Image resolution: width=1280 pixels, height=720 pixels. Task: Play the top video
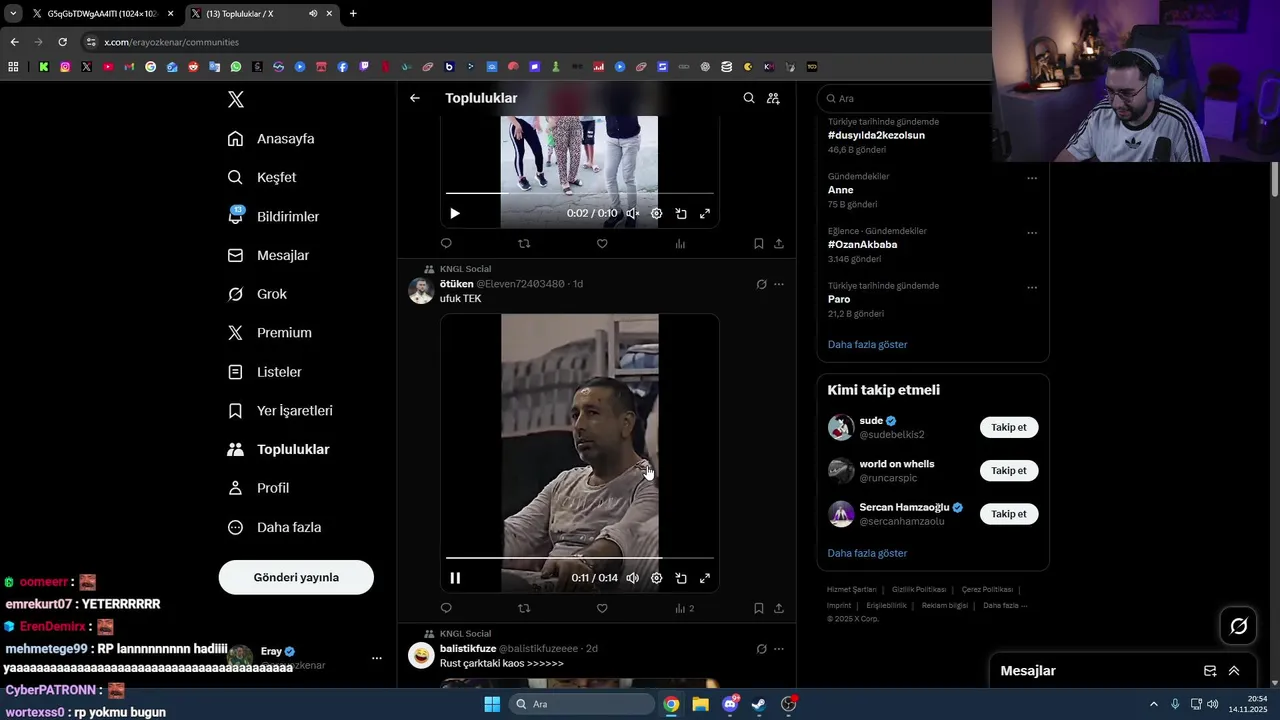coord(455,213)
